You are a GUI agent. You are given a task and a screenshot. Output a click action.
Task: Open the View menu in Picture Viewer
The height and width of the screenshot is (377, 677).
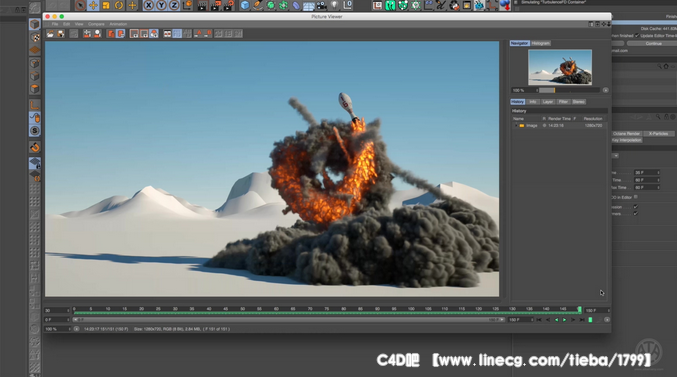pyautogui.click(x=79, y=24)
